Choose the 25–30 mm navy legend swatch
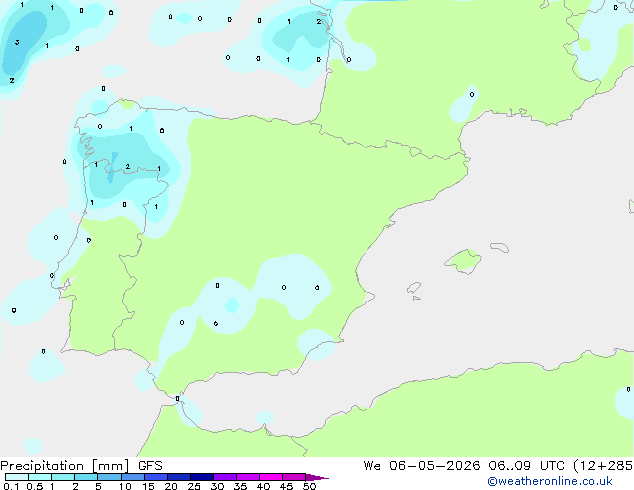Screen dimensions: 634x490 pyautogui.click(x=202, y=477)
